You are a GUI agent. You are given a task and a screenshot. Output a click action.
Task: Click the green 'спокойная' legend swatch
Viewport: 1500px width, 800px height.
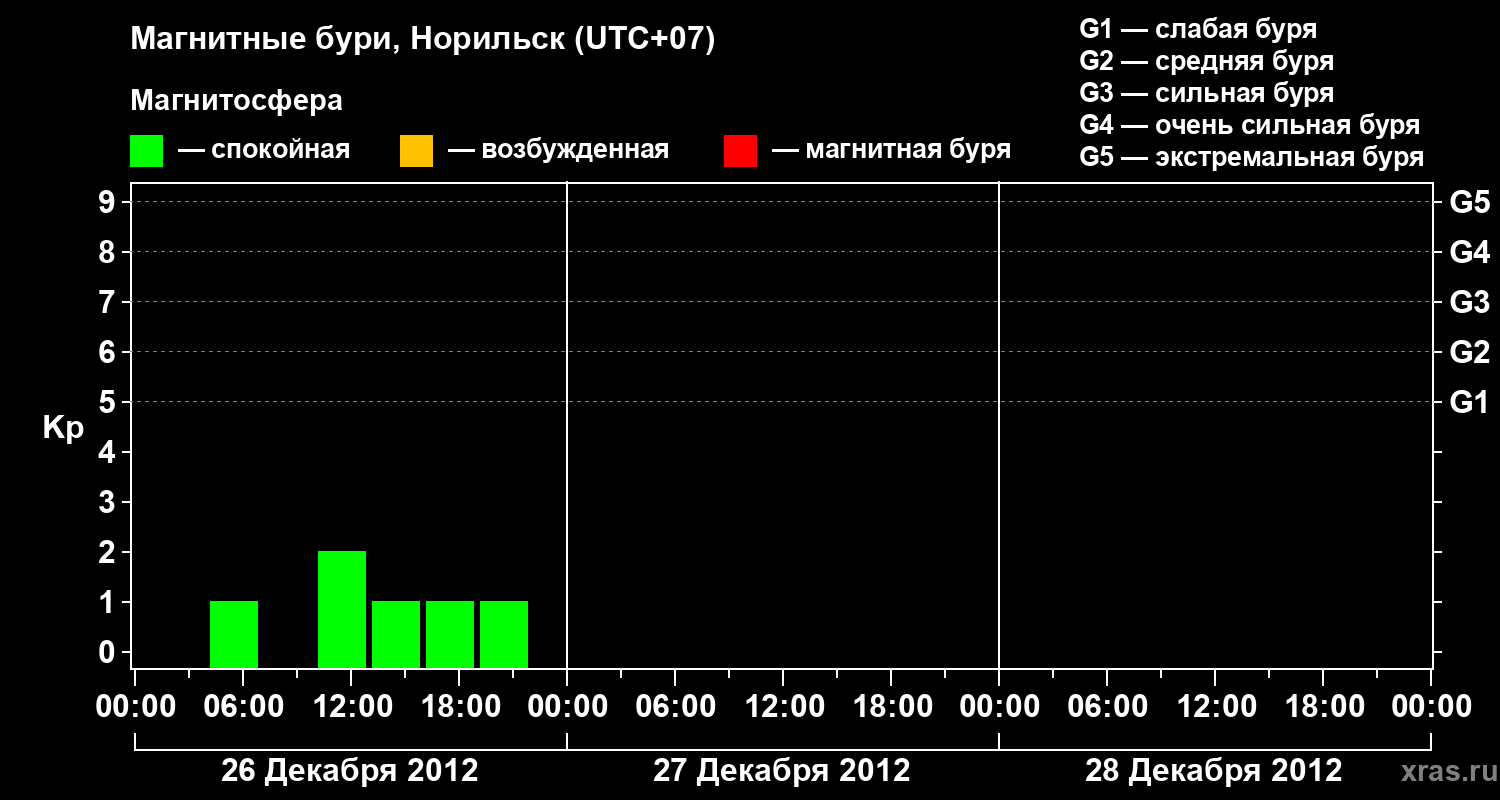point(147,151)
